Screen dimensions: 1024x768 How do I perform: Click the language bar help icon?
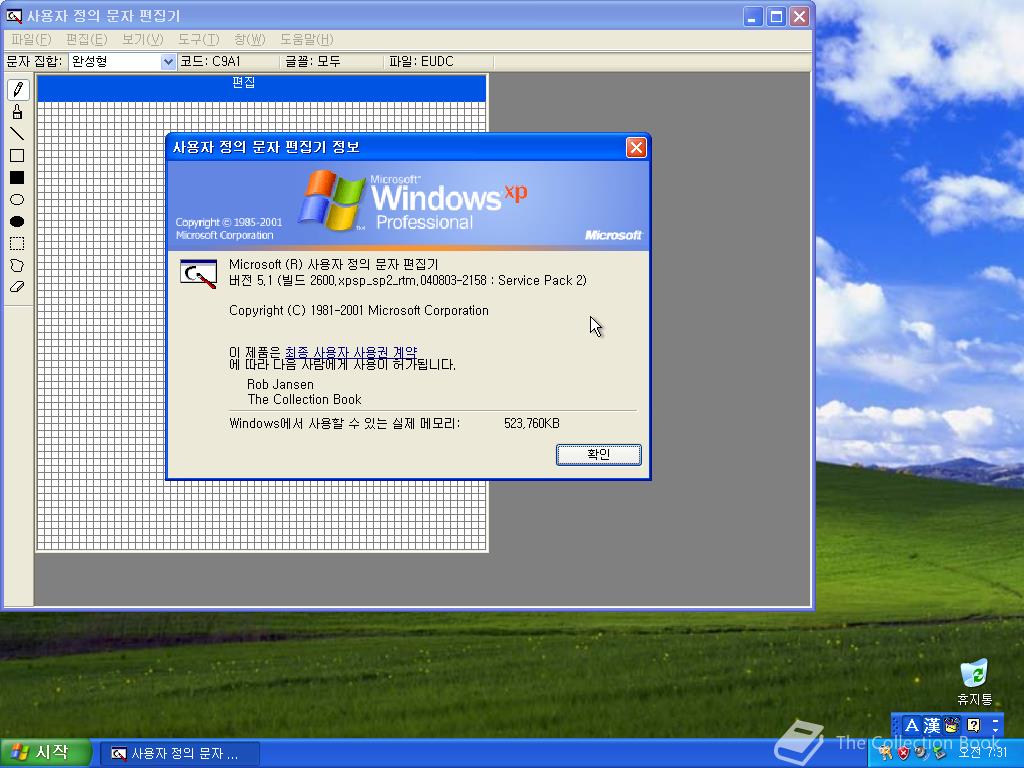pyautogui.click(x=973, y=726)
